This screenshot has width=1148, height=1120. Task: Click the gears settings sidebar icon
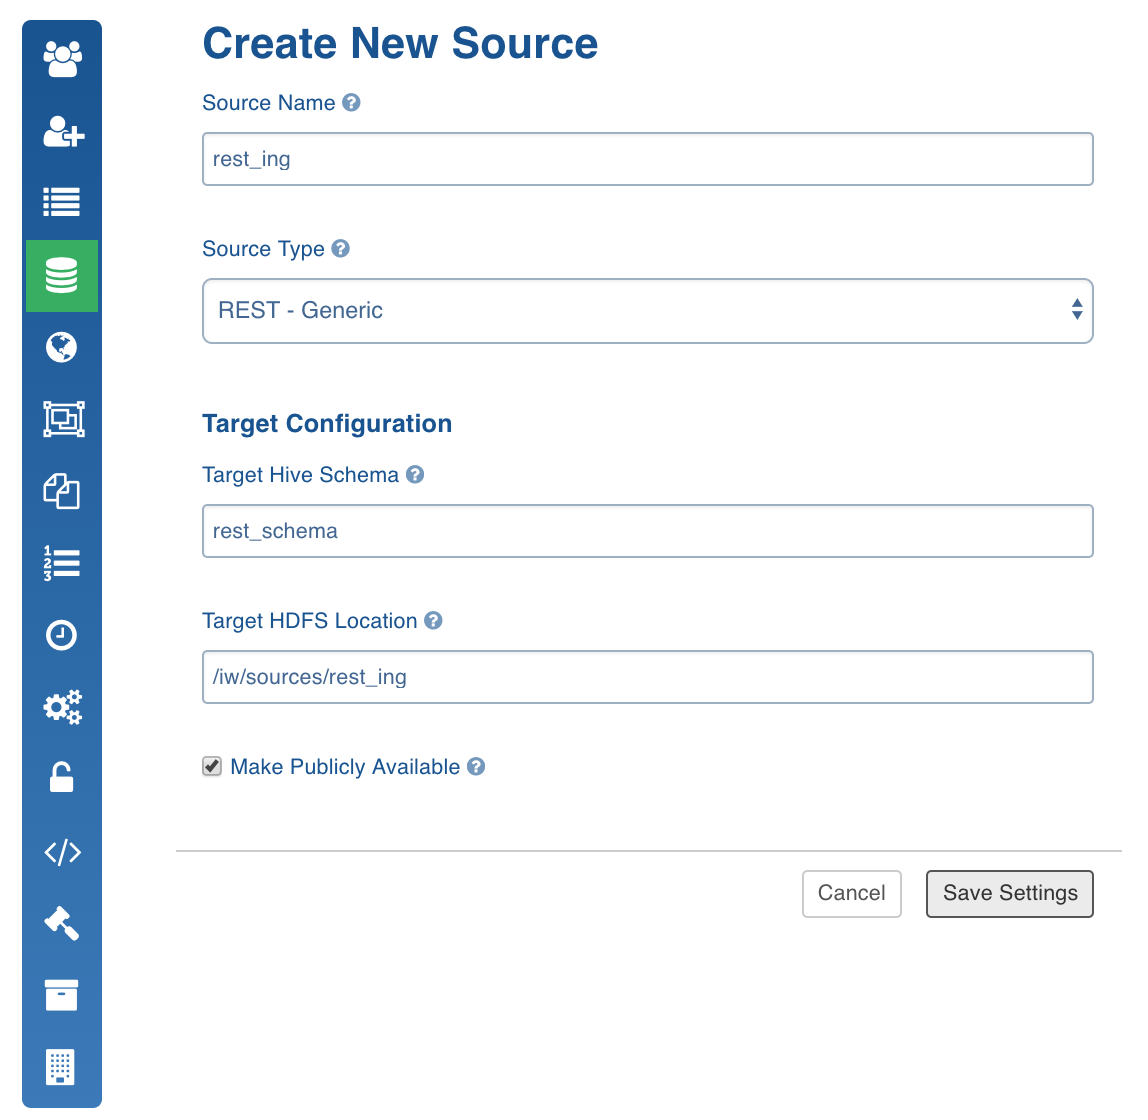click(62, 707)
